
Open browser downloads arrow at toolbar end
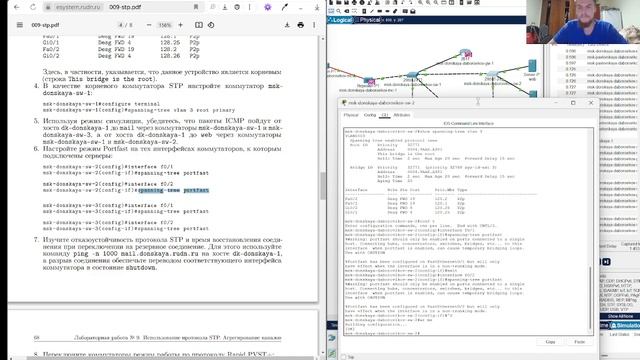click(317, 7)
